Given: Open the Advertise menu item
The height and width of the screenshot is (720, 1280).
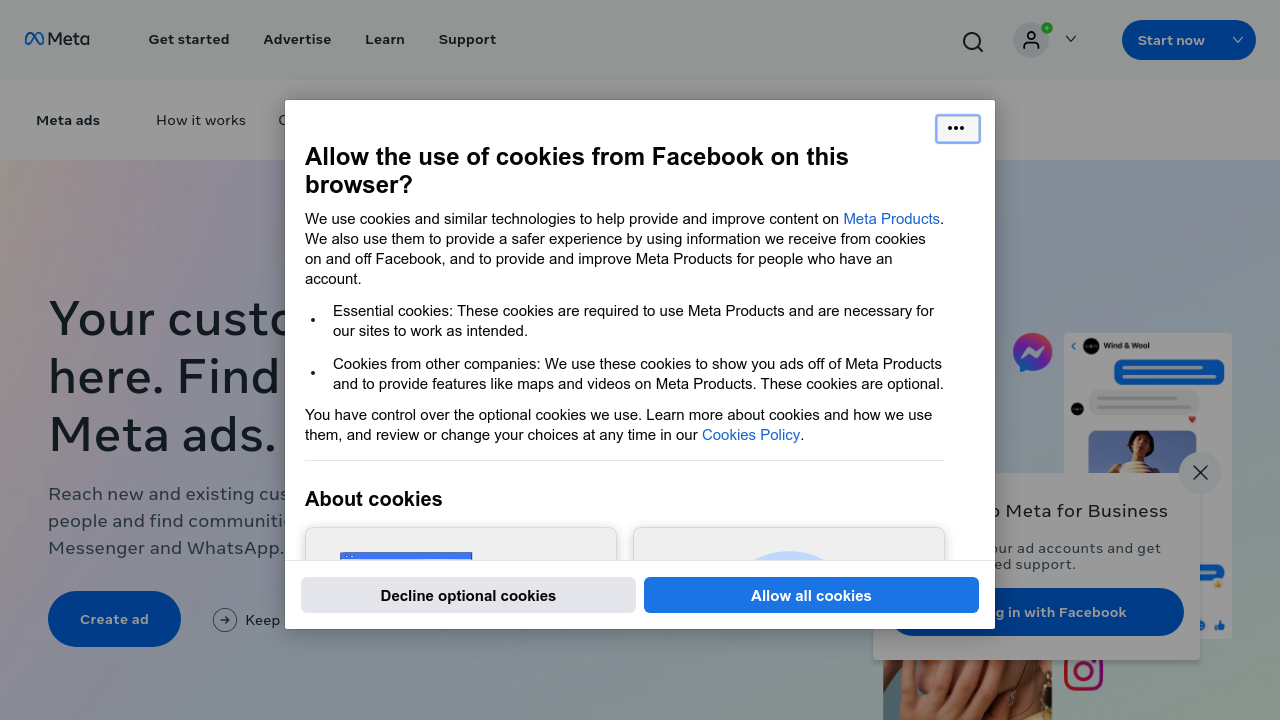Looking at the screenshot, I should coord(297,39).
